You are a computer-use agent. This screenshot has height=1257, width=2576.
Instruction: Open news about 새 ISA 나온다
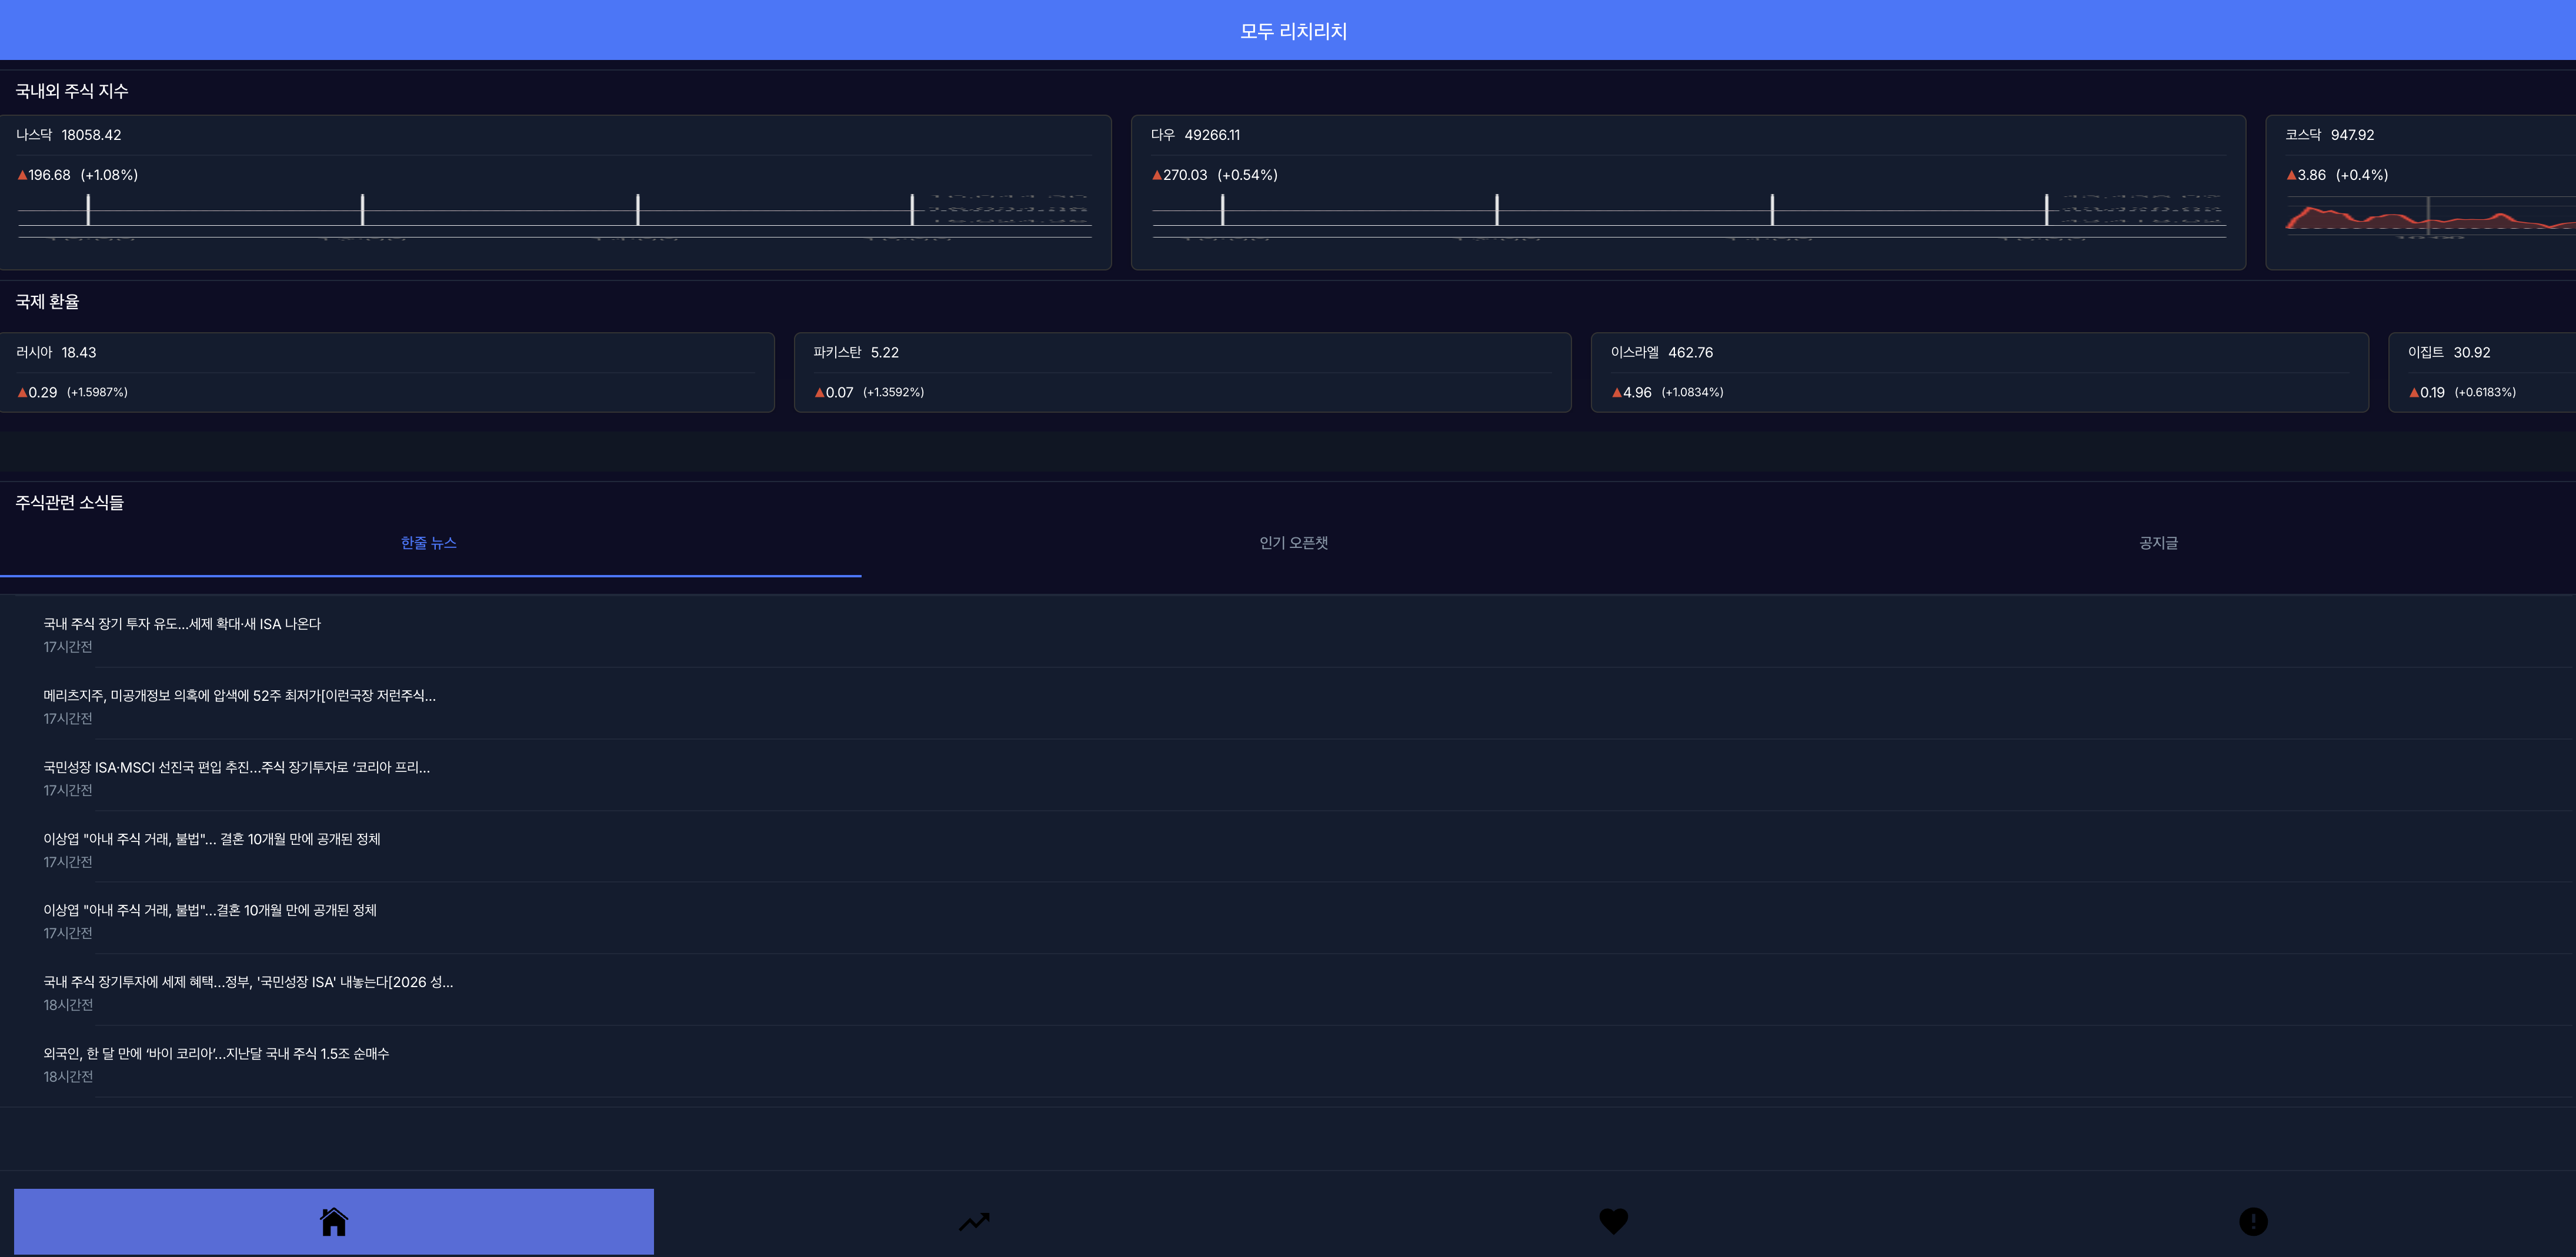tap(182, 624)
